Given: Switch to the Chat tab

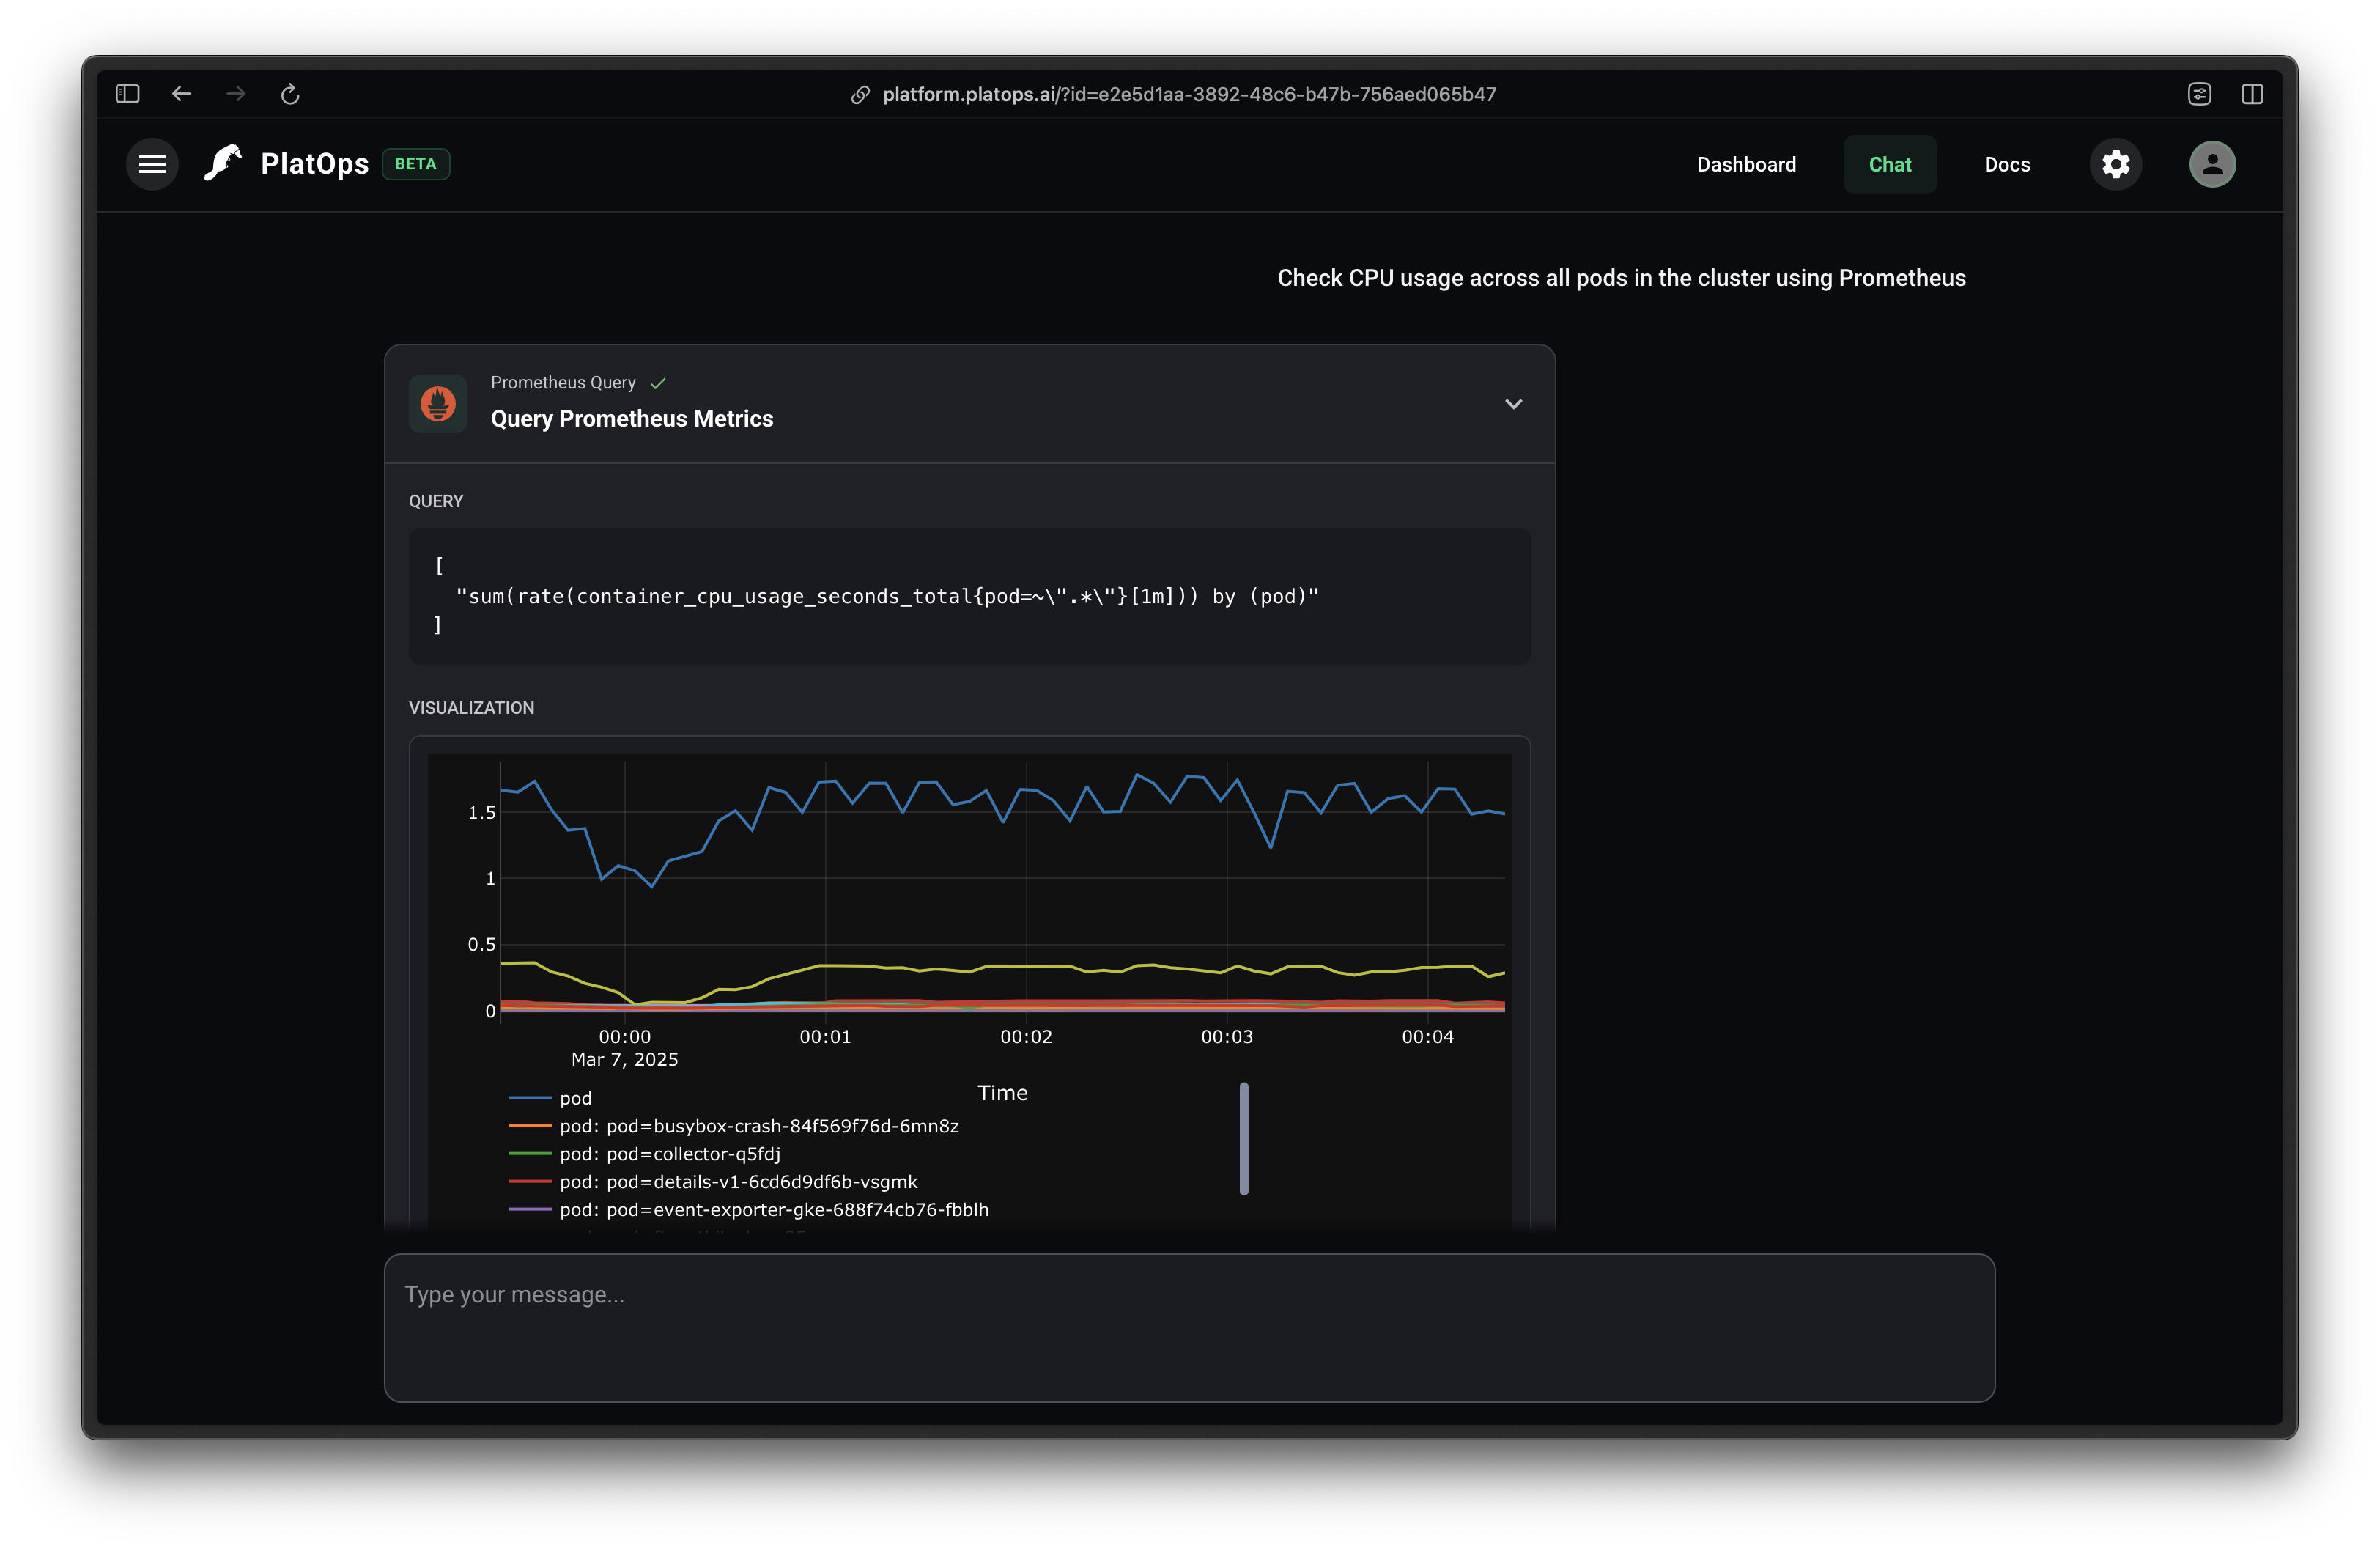Looking at the screenshot, I should click(x=1889, y=164).
